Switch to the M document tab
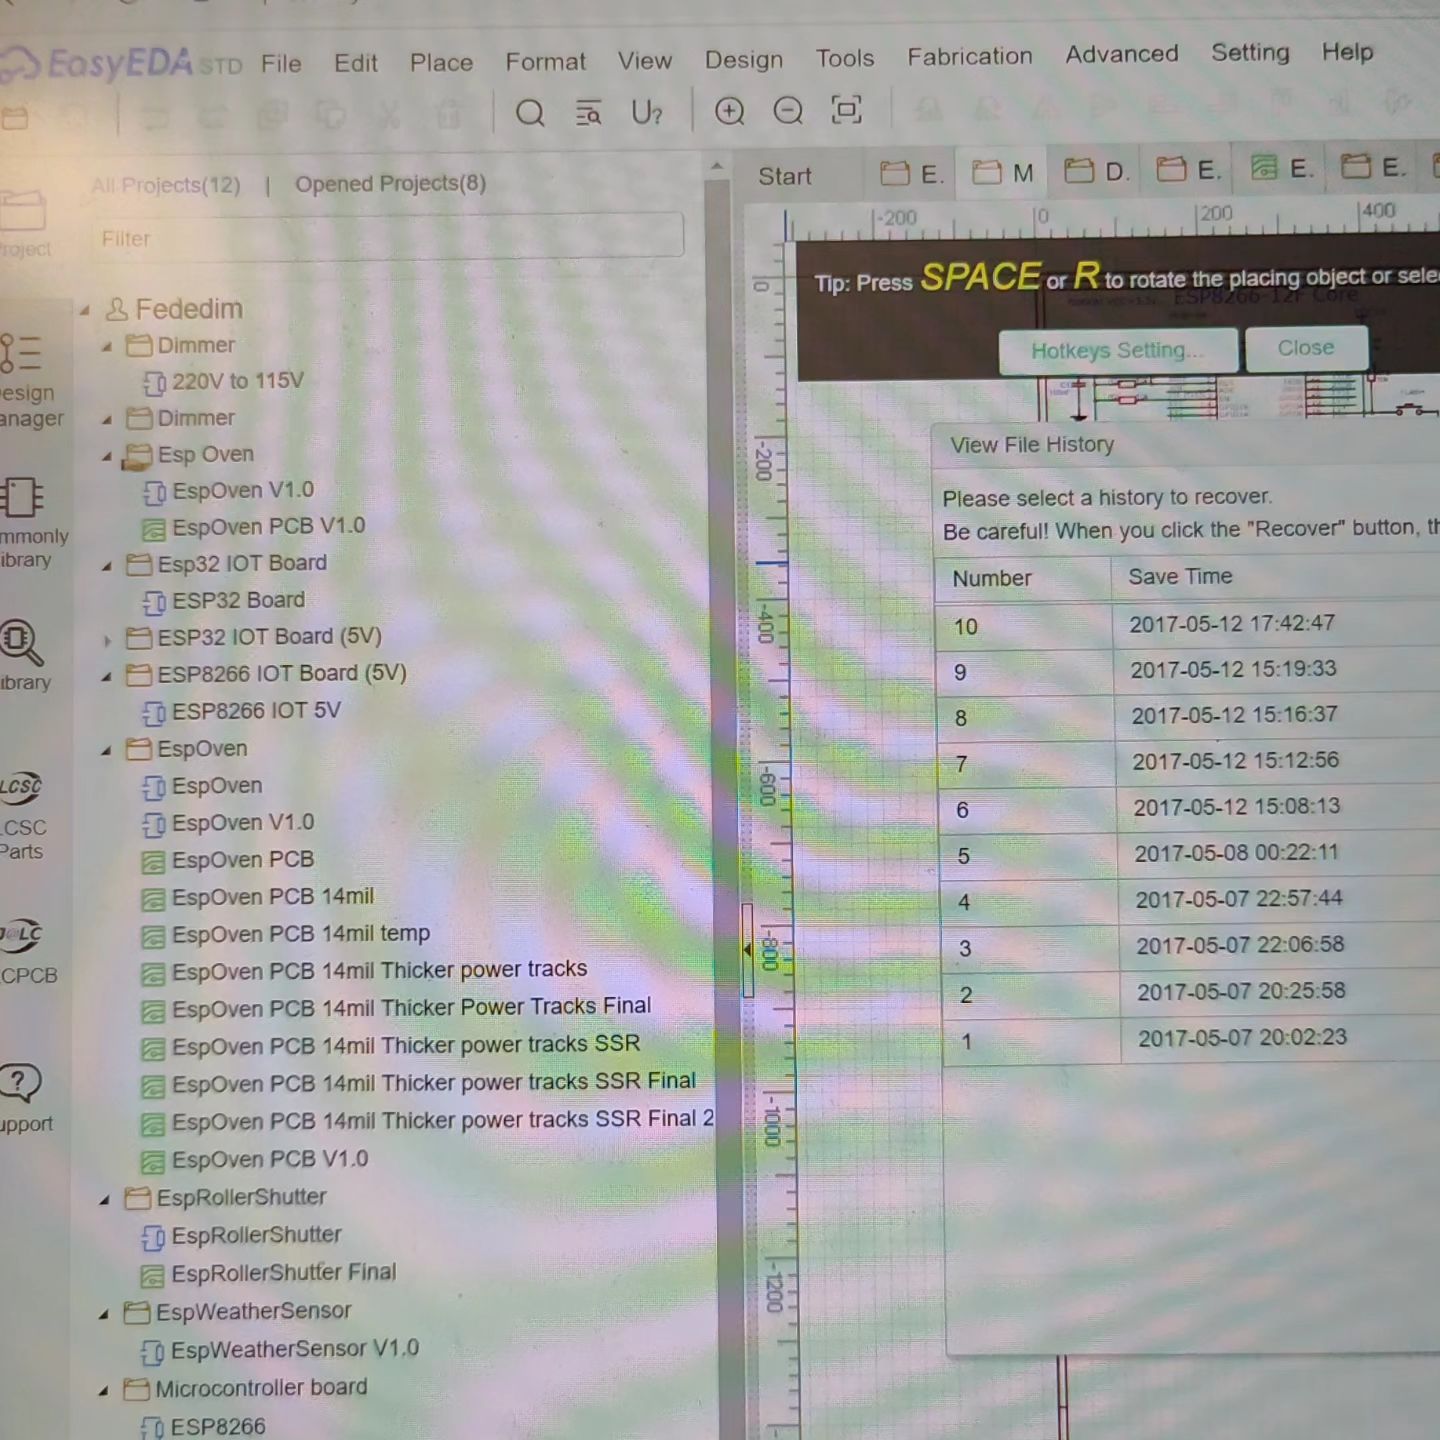The height and width of the screenshot is (1440, 1440). [x=1003, y=173]
